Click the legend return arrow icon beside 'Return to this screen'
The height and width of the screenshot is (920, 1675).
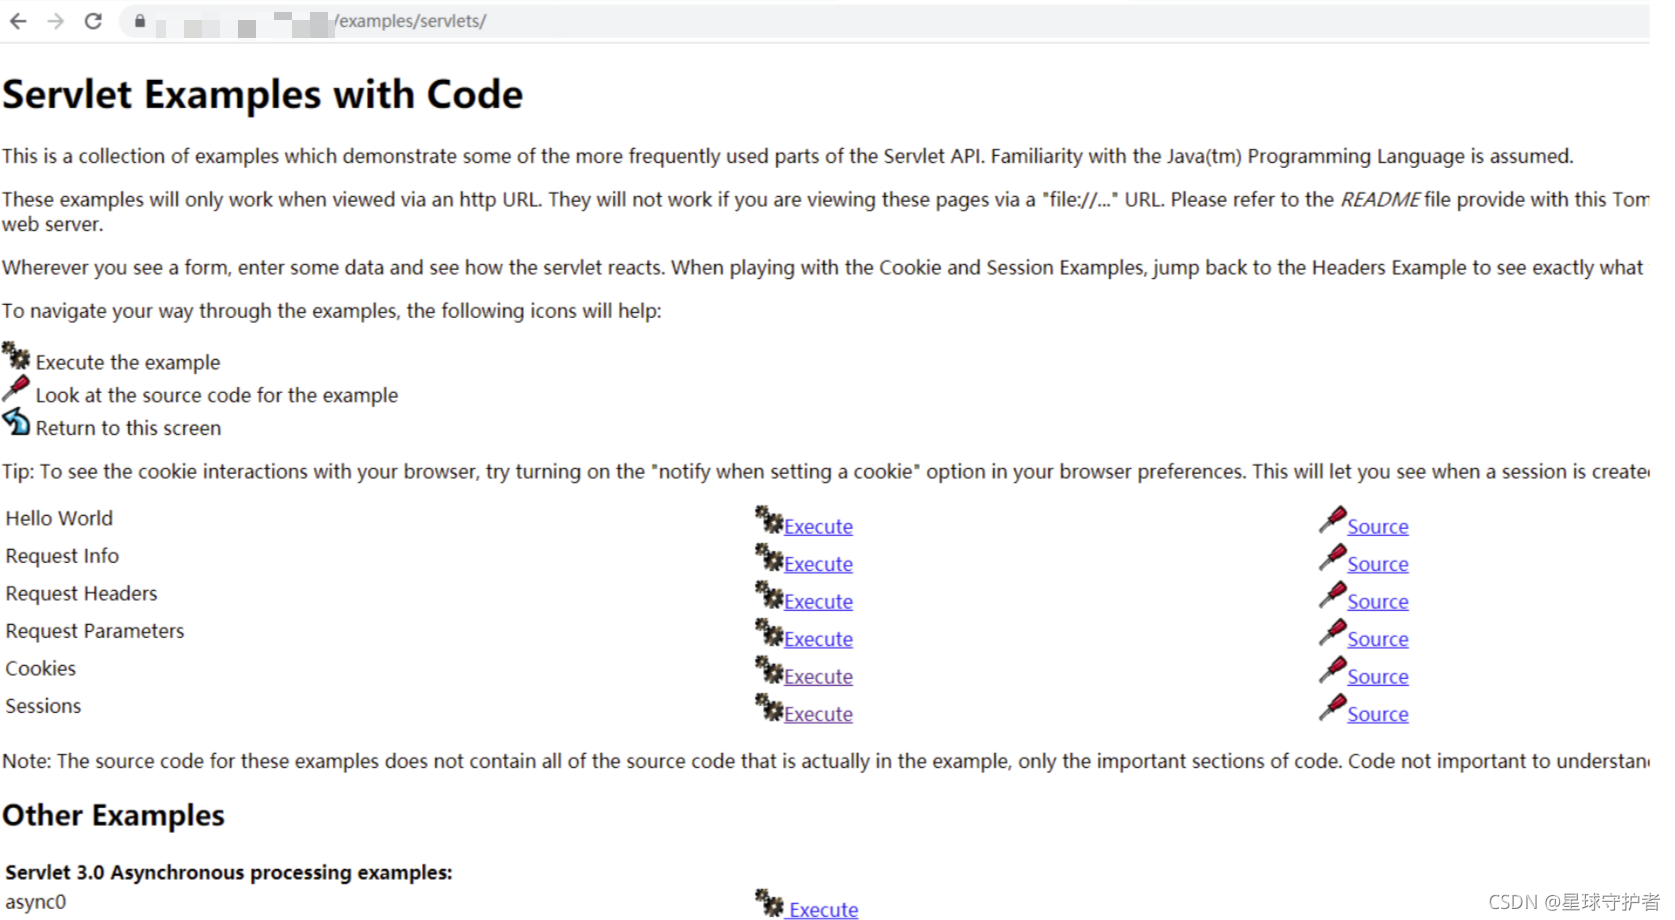tap(16, 421)
